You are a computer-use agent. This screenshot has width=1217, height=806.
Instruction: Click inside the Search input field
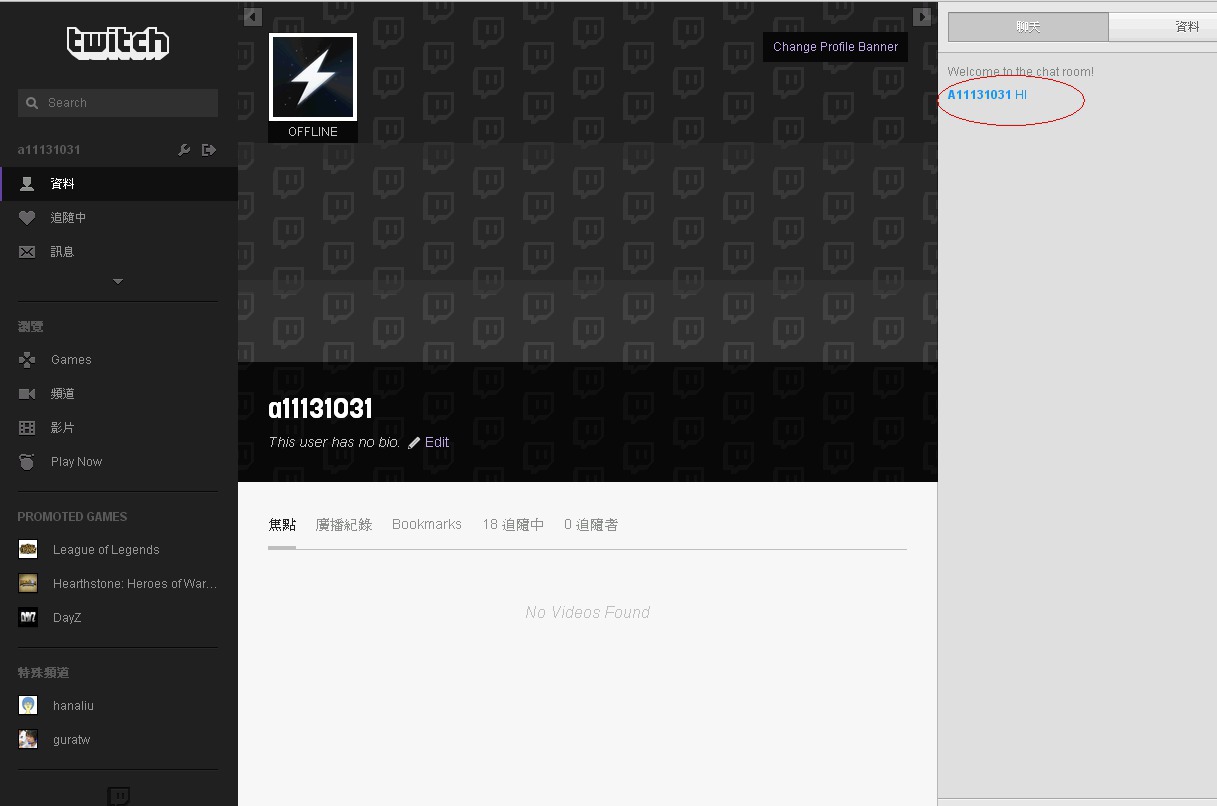[118, 103]
